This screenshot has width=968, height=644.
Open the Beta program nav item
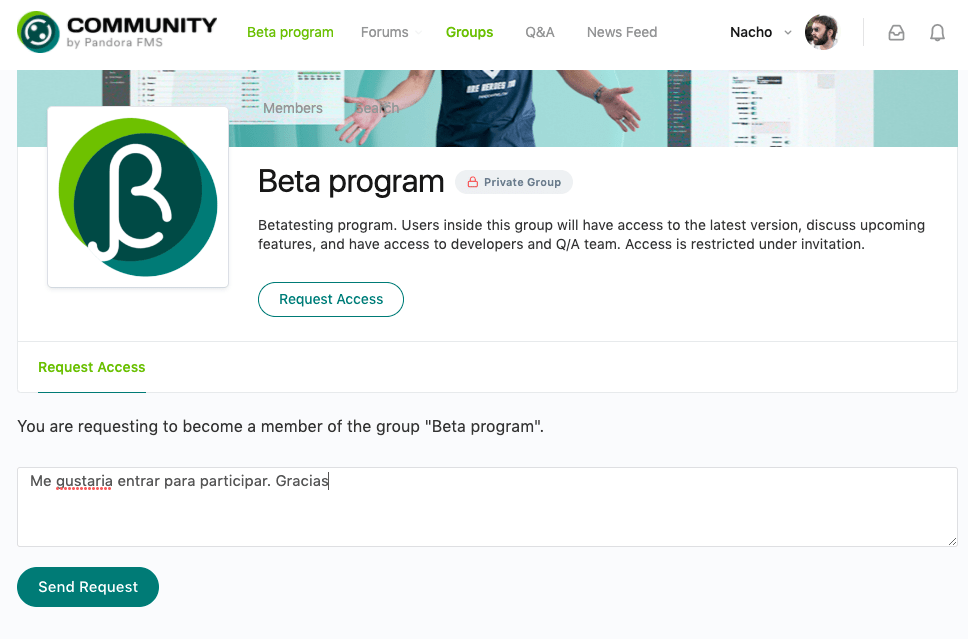point(290,32)
